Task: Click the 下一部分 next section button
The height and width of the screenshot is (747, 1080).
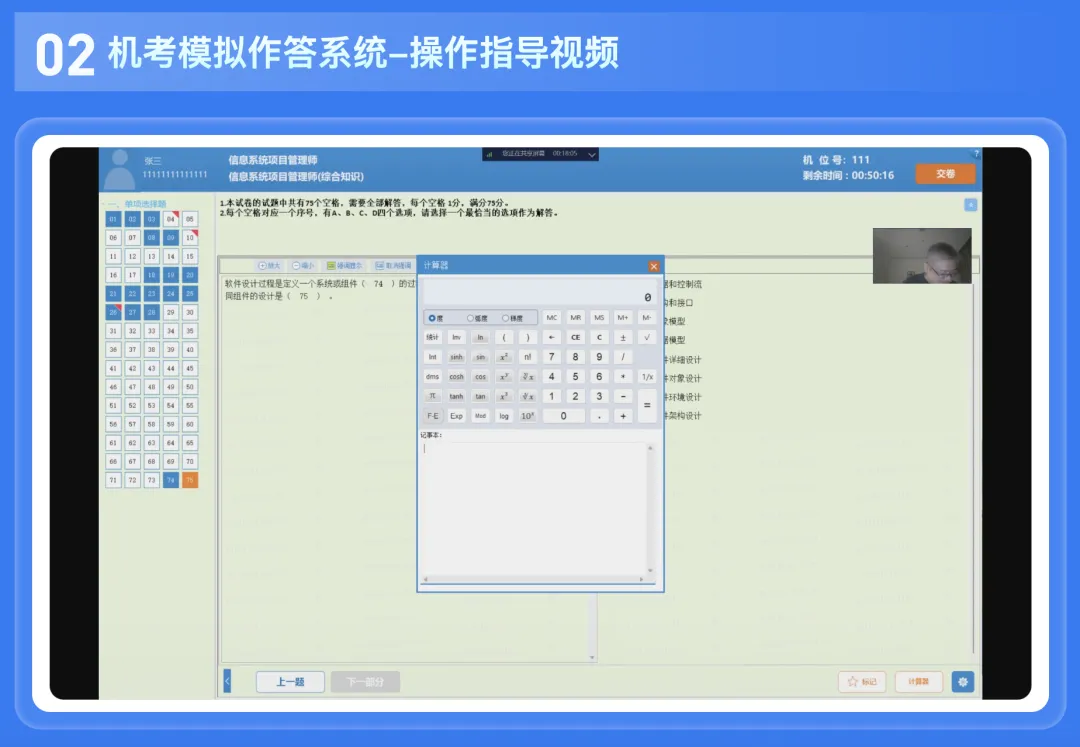Action: click(x=365, y=682)
